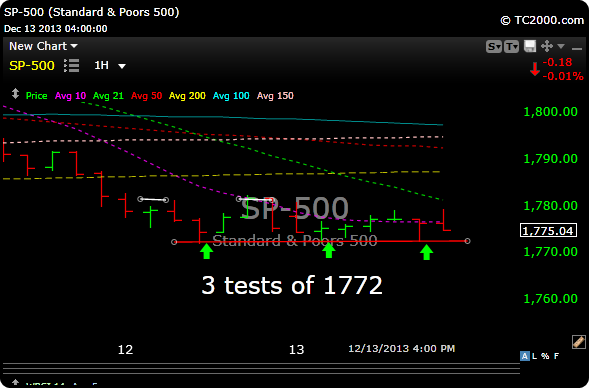Image resolution: width=589 pixels, height=388 pixels.
Task: Click the up-down legend arrows icon beside Price
Action: pyautogui.click(x=15, y=94)
